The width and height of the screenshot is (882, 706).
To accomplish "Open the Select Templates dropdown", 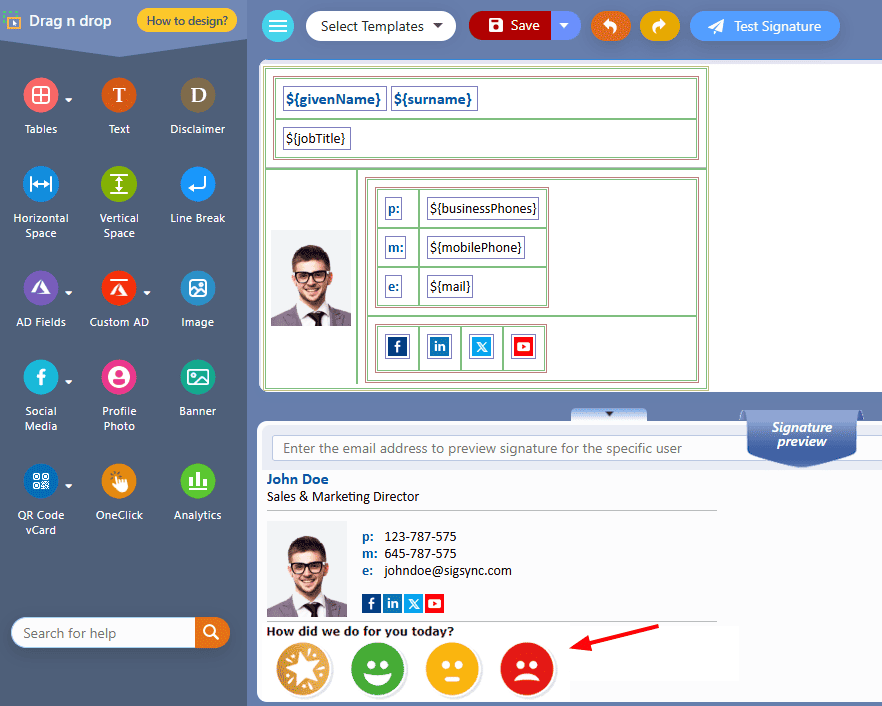I will click(x=381, y=26).
